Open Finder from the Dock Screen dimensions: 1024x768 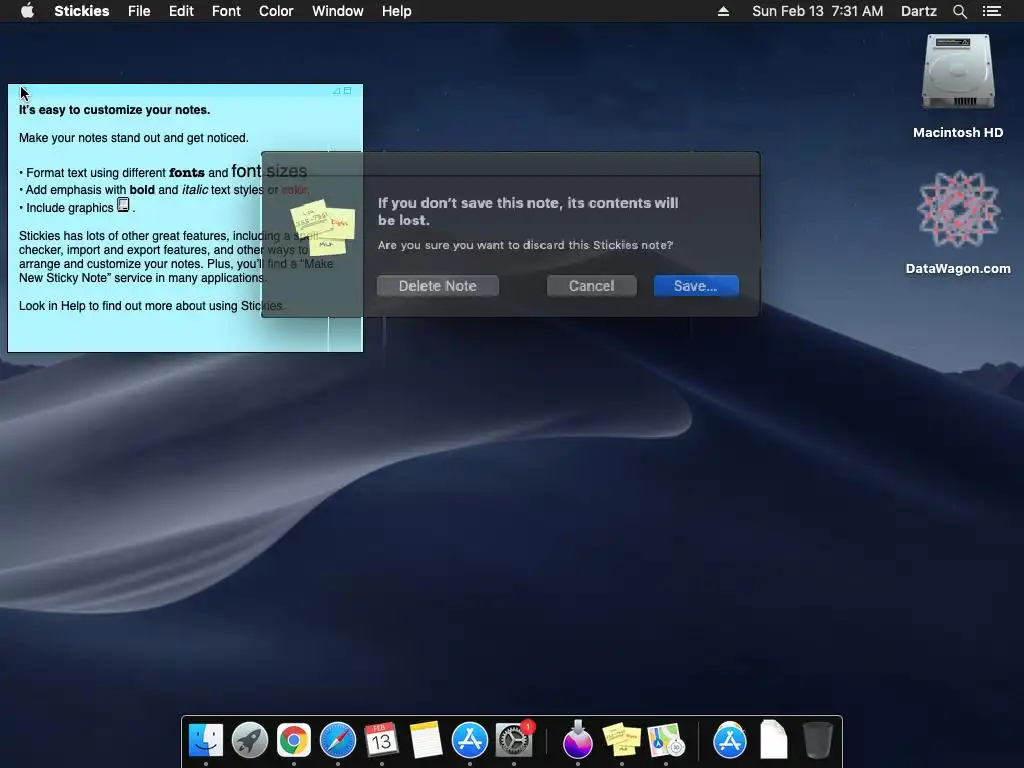pyautogui.click(x=206, y=740)
